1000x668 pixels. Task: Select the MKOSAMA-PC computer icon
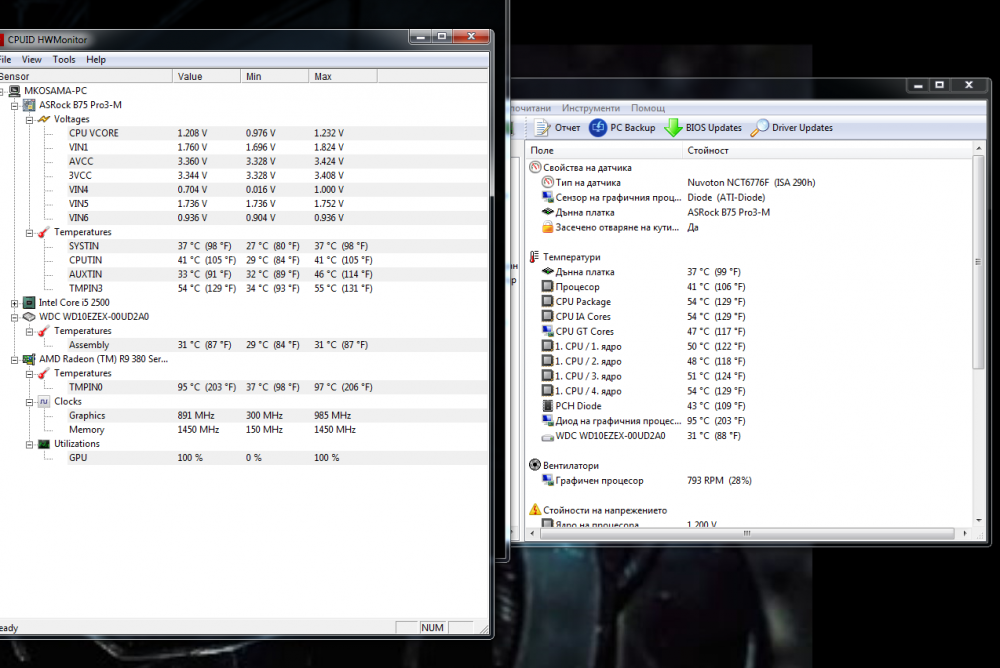(x=15, y=91)
